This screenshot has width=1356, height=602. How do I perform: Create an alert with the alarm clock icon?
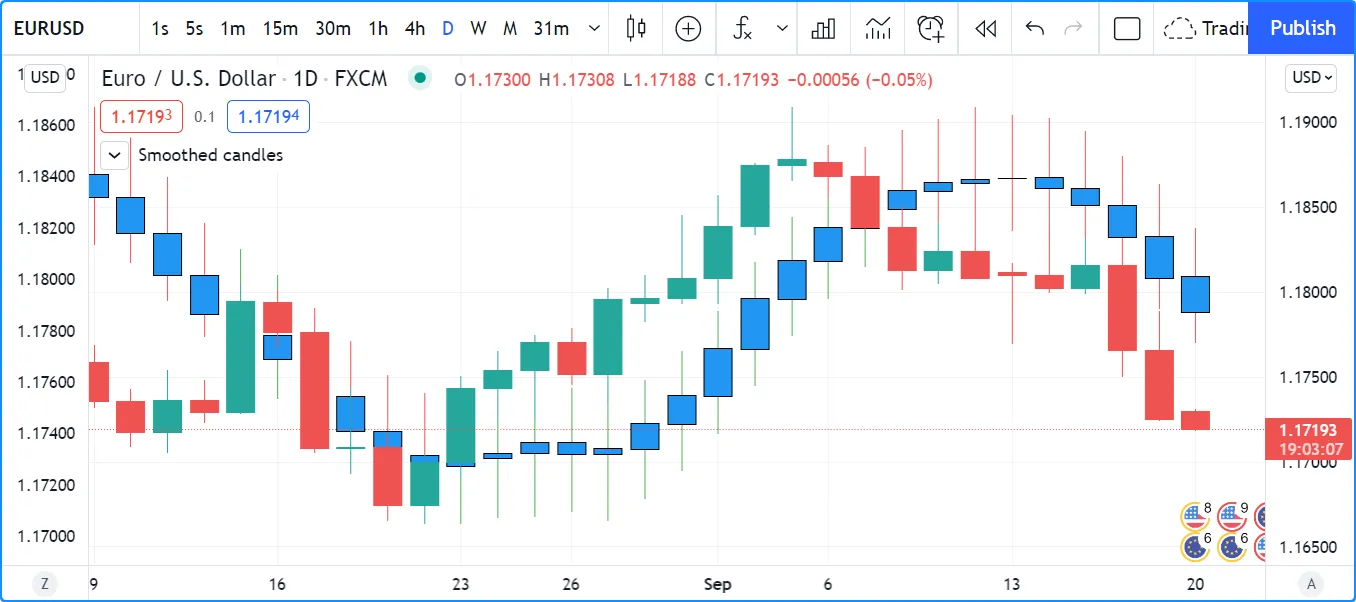click(x=931, y=28)
